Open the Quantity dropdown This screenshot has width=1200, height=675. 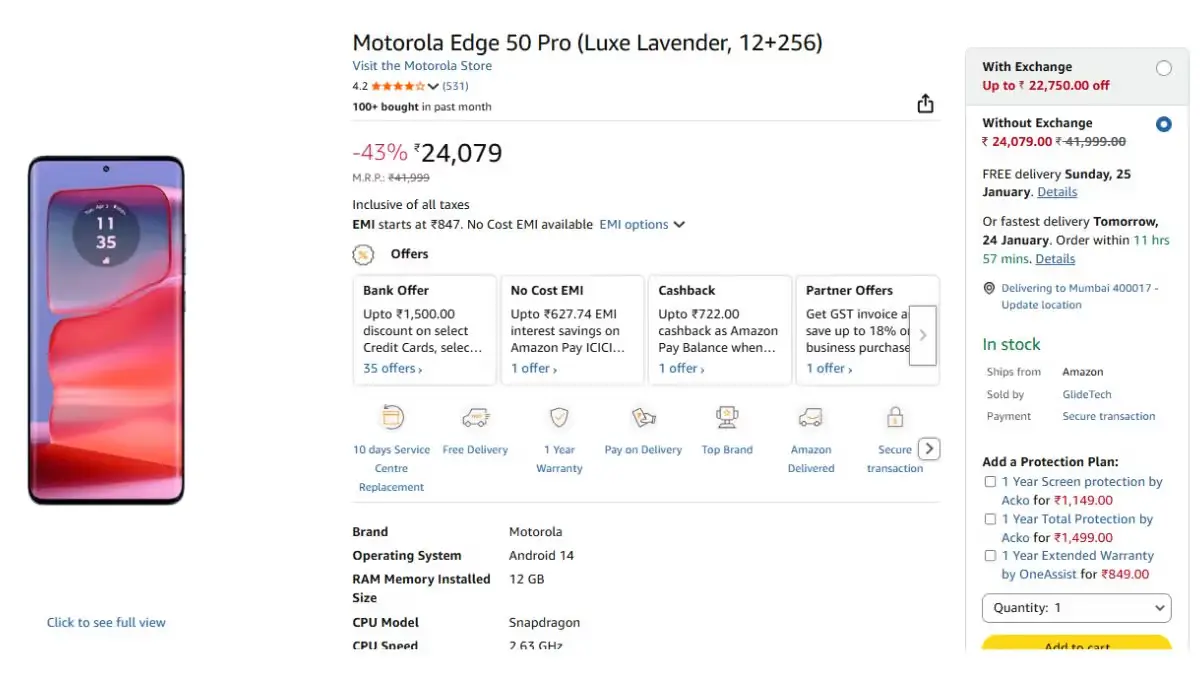[x=1076, y=608]
